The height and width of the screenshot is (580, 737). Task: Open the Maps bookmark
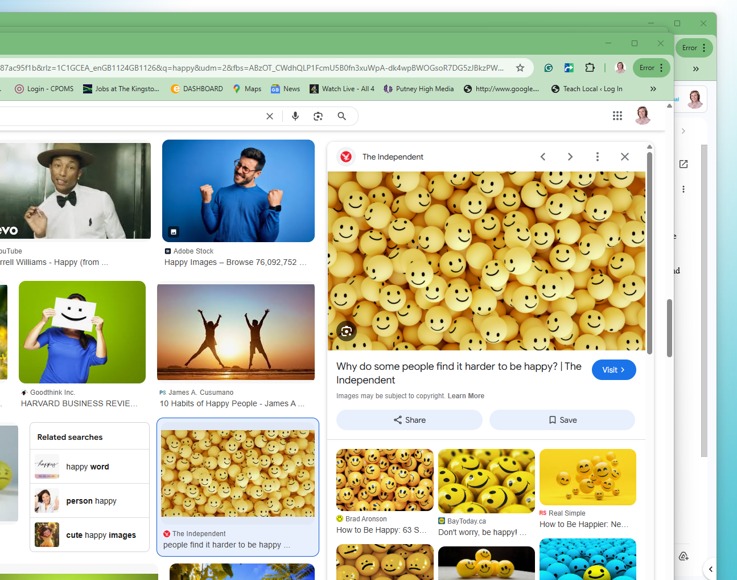point(246,89)
